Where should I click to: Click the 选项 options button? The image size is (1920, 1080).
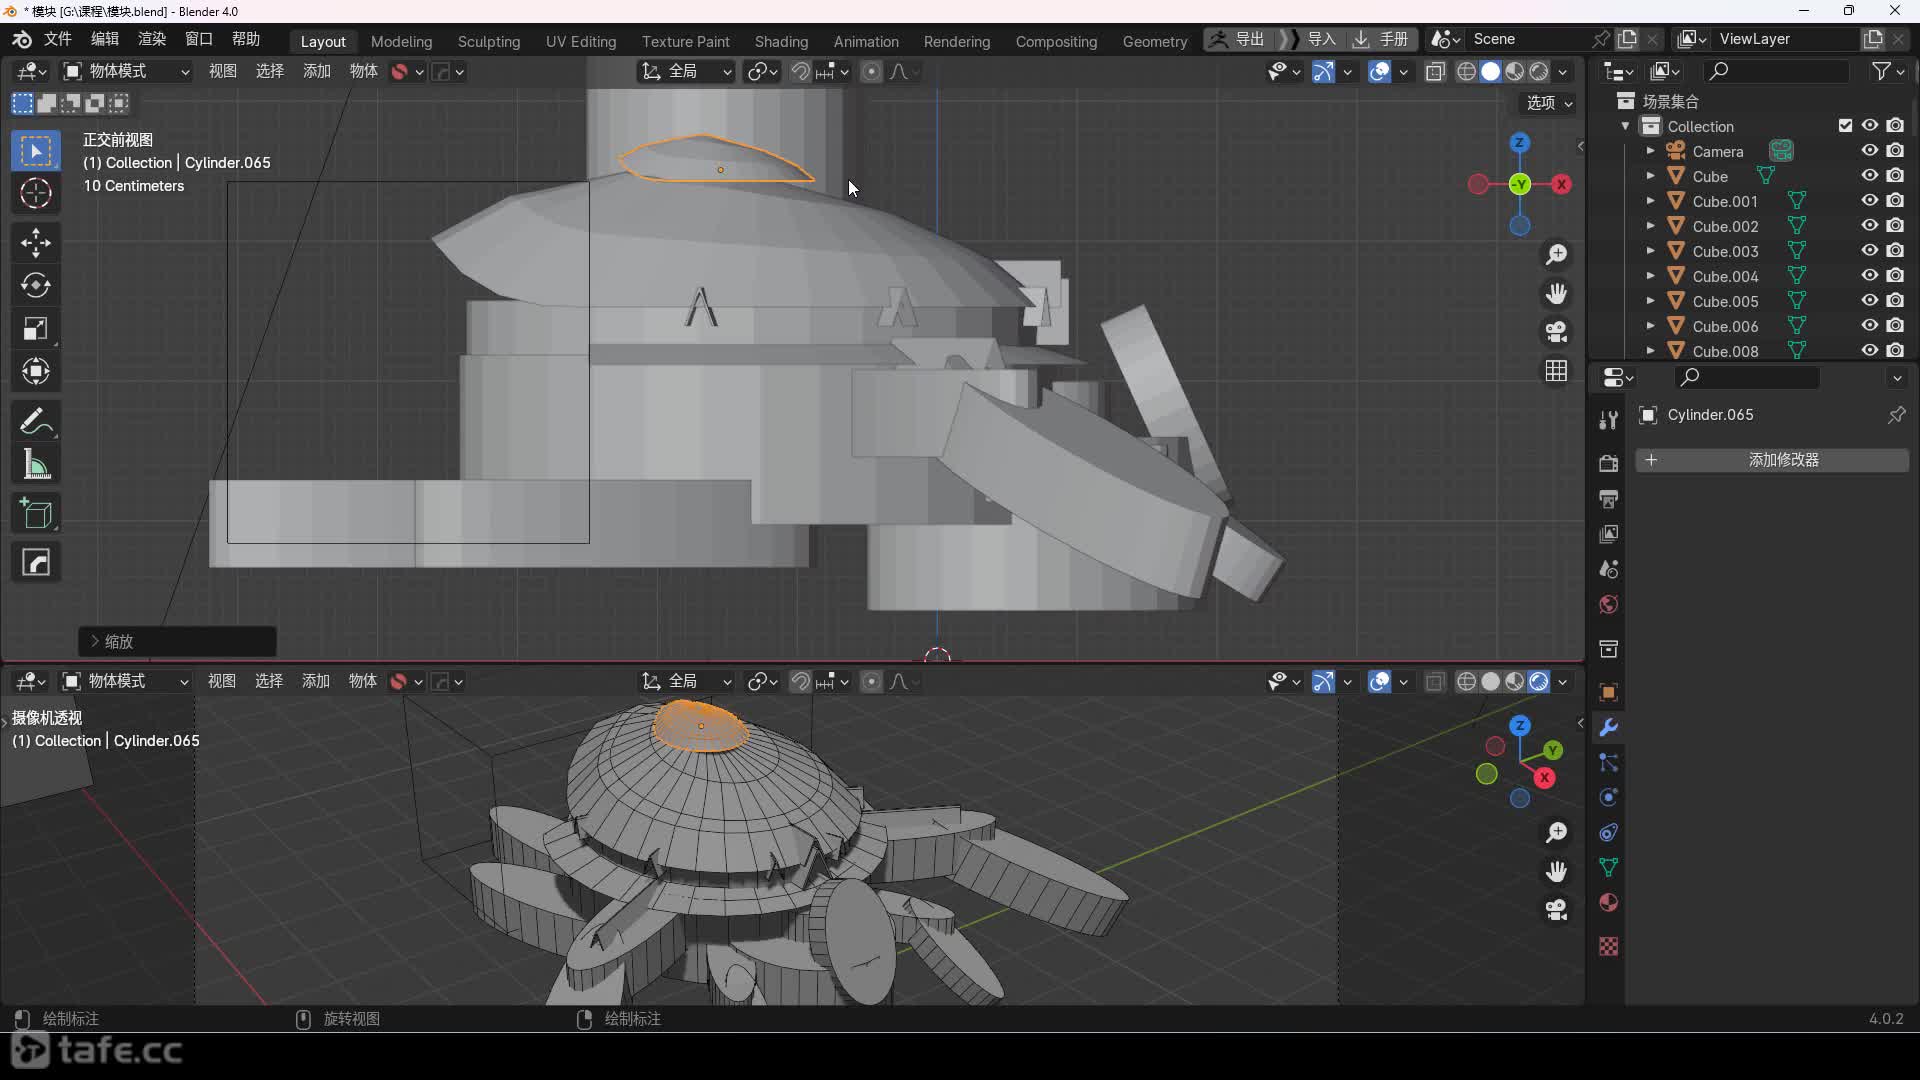coord(1549,103)
